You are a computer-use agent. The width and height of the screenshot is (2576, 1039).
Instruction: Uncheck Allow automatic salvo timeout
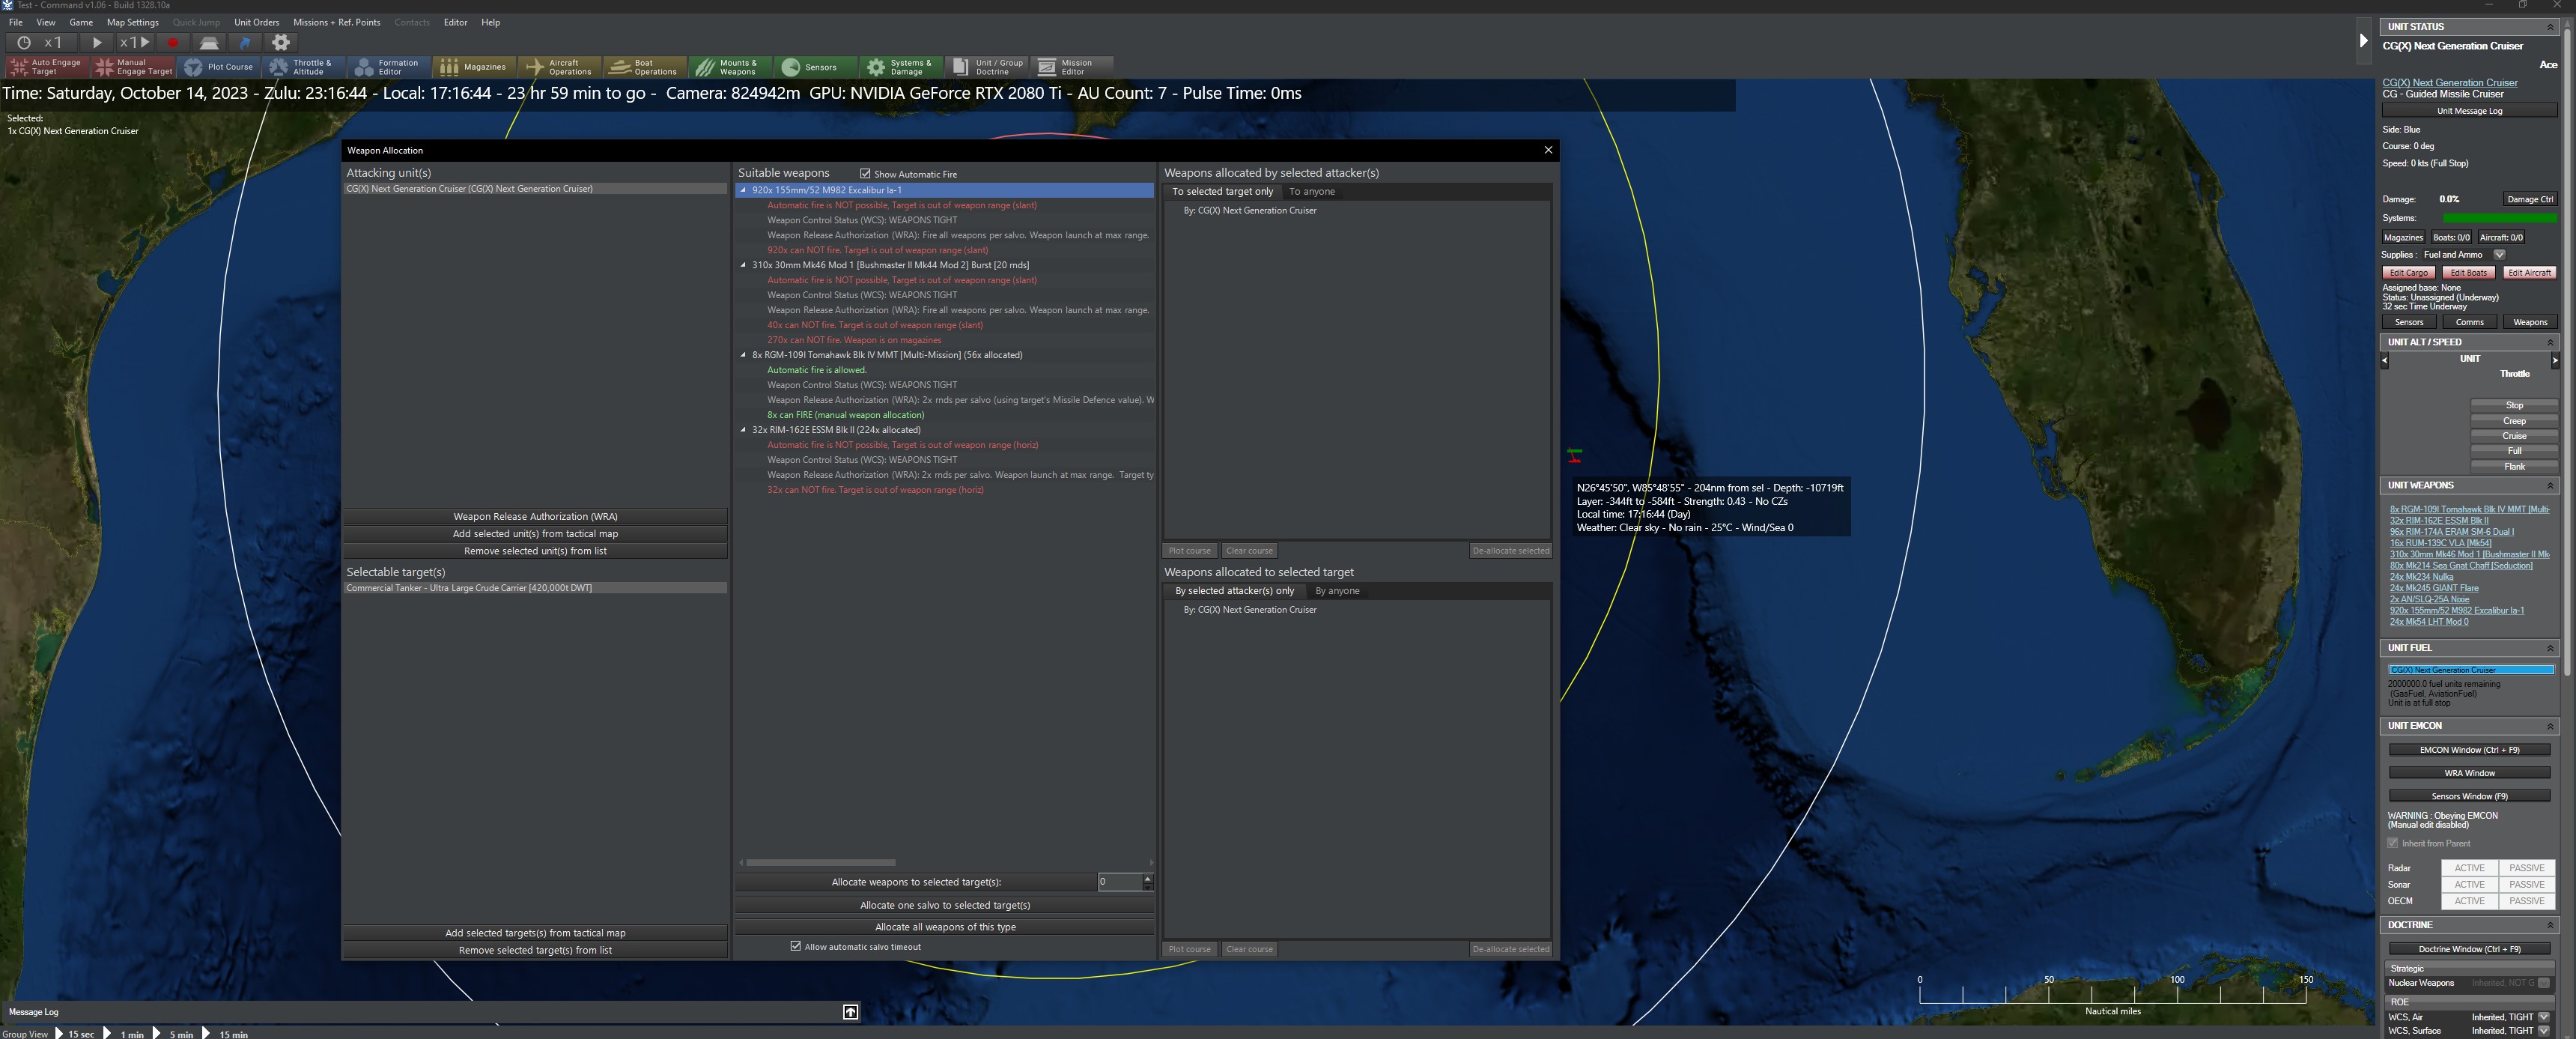(796, 946)
